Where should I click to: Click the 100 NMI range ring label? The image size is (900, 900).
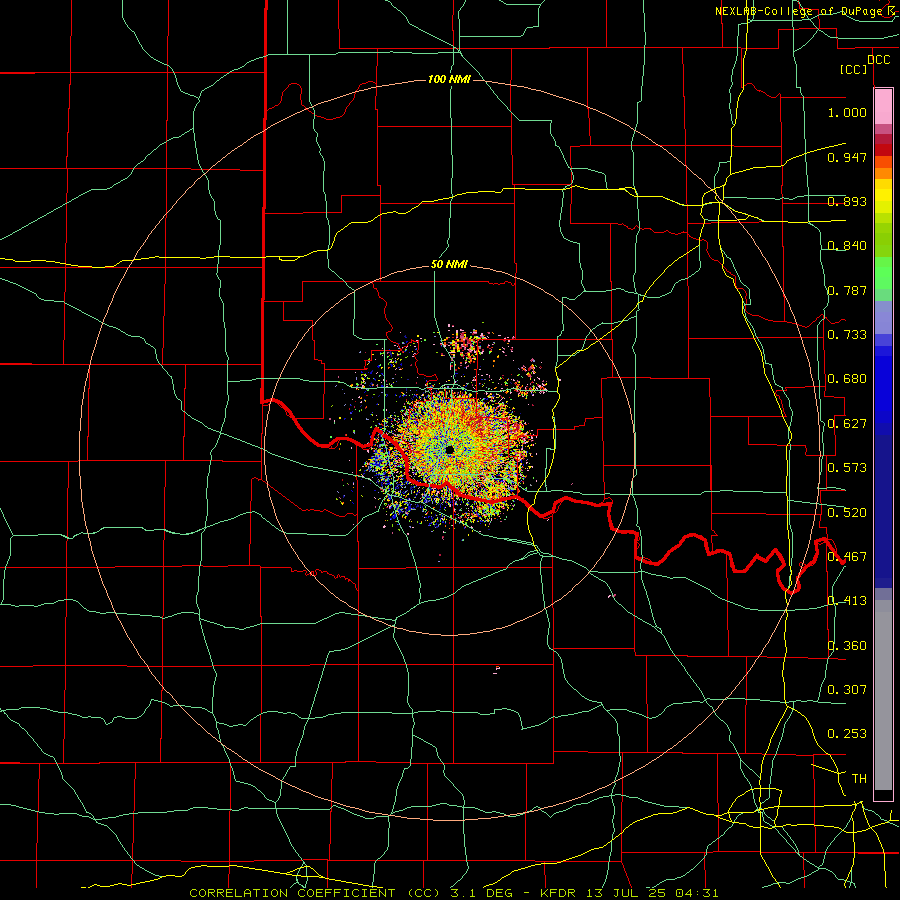pos(449,79)
